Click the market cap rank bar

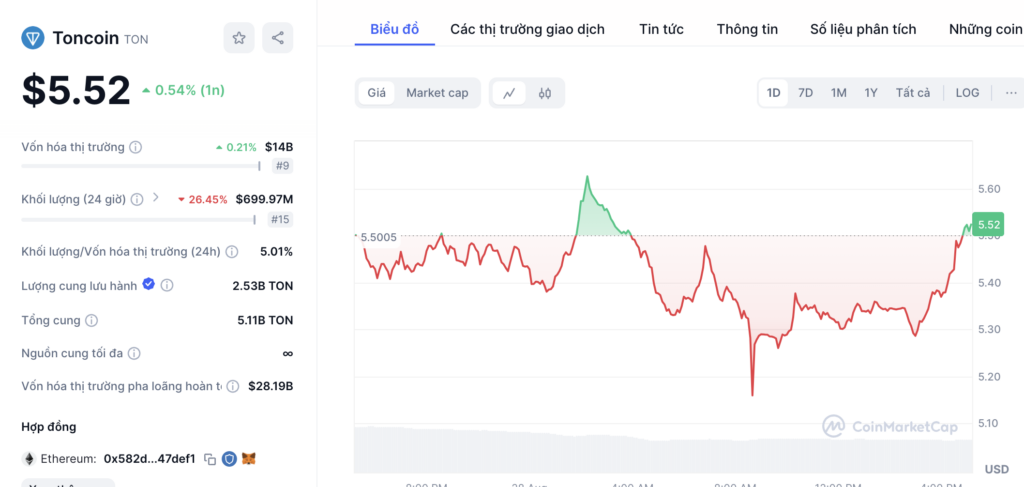(x=141, y=166)
